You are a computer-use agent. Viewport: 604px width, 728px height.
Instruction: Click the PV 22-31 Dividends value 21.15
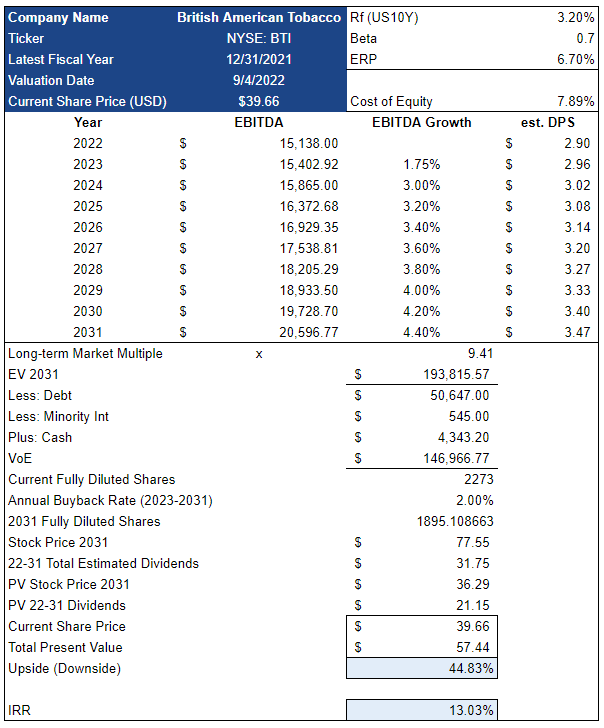tap(473, 605)
